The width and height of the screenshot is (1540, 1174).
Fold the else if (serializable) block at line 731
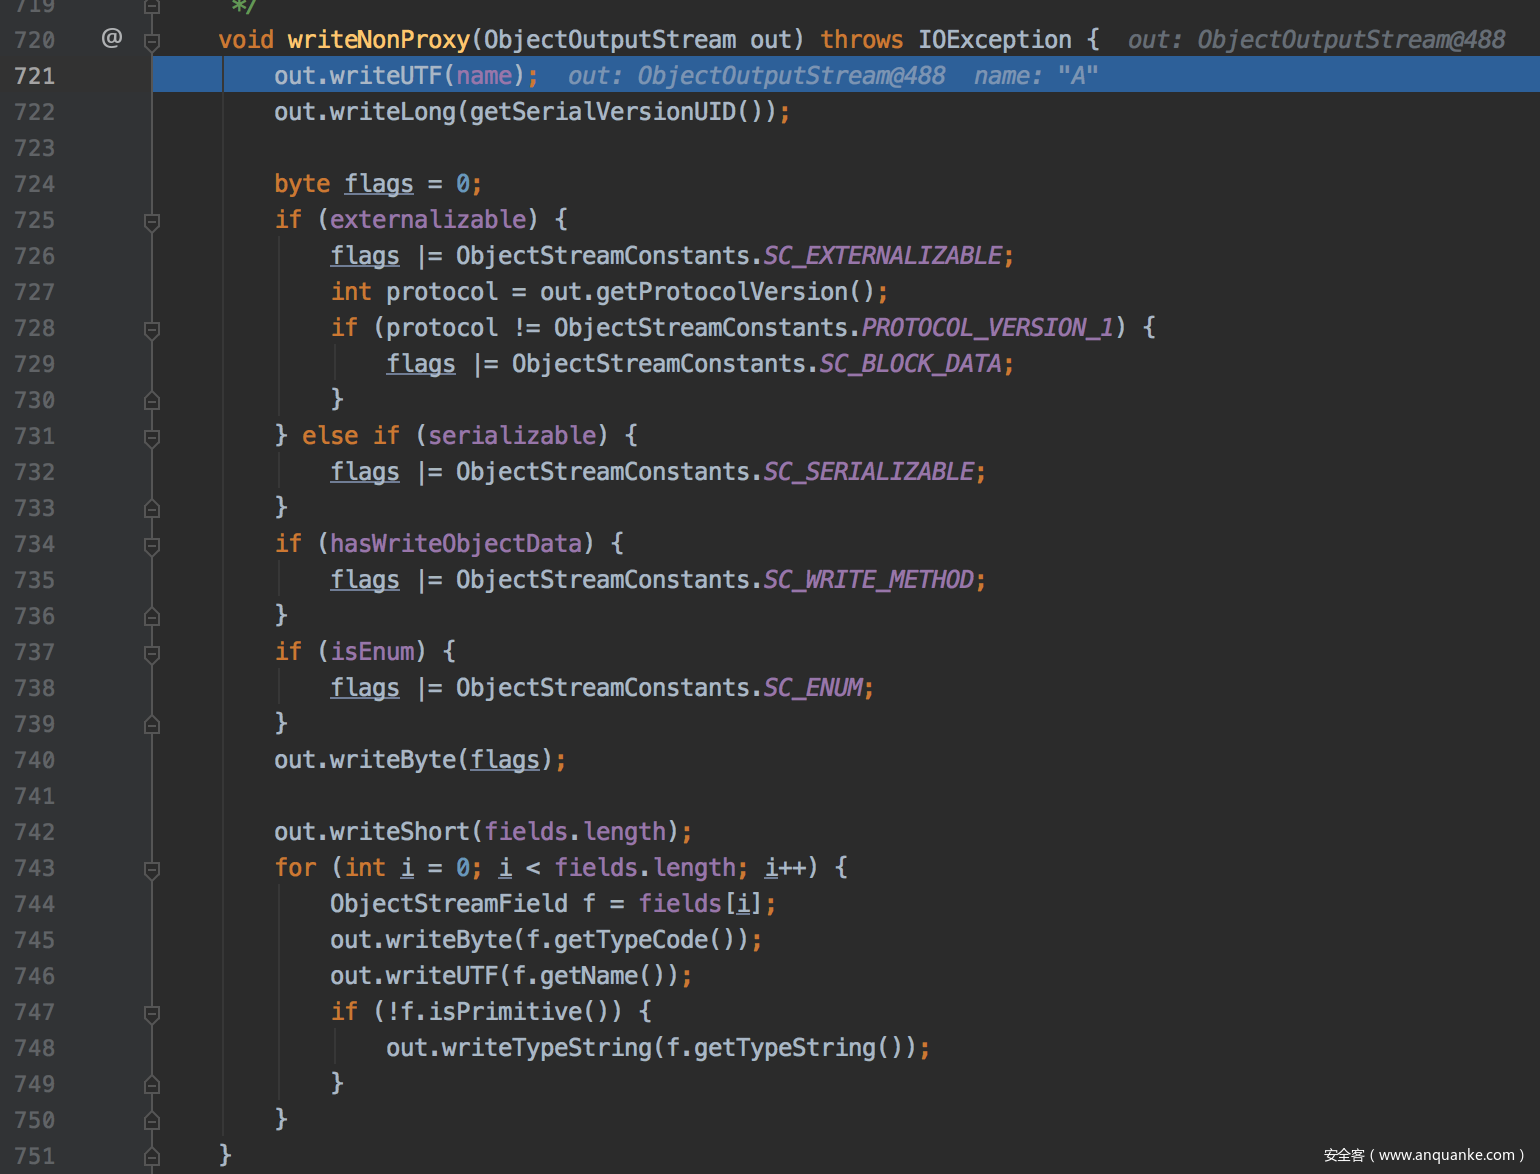coord(152,437)
